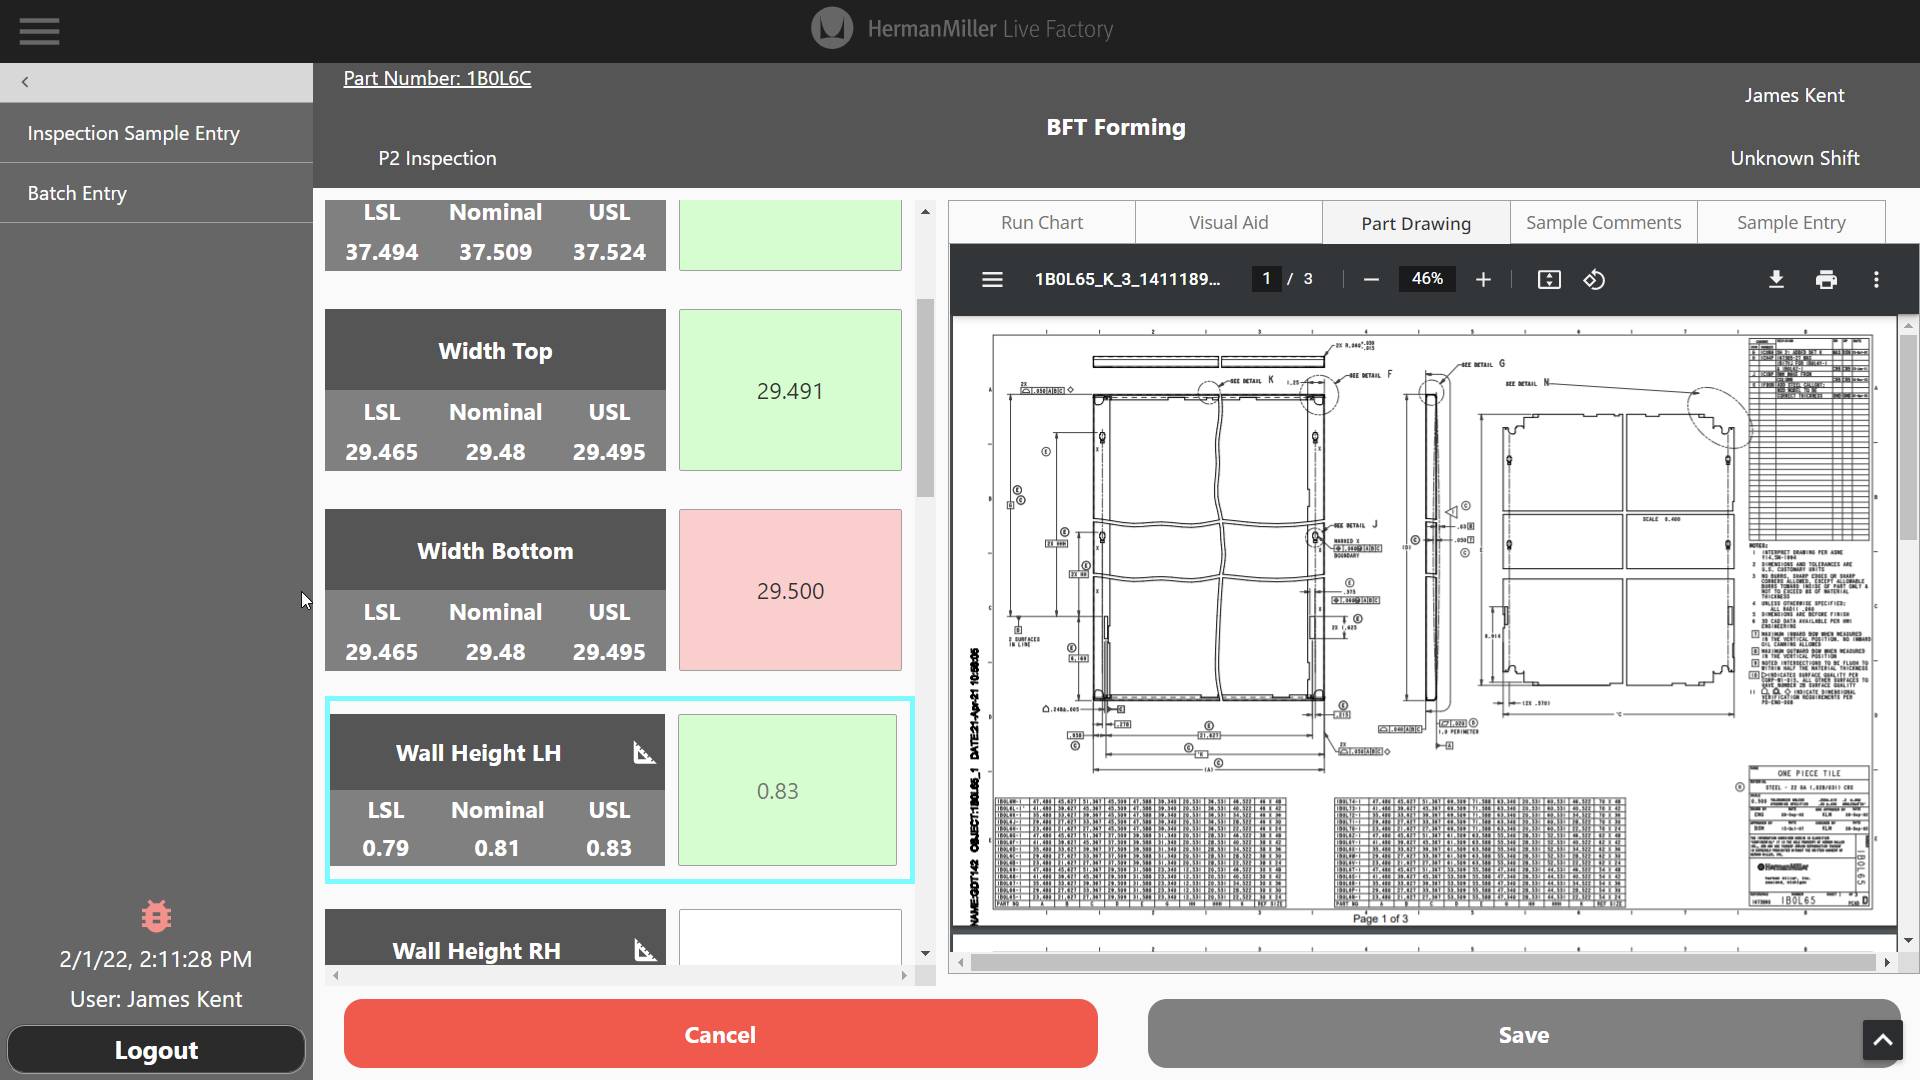Click the HermanMiller logo icon
The width and height of the screenshot is (1920, 1080).
pos(831,28)
